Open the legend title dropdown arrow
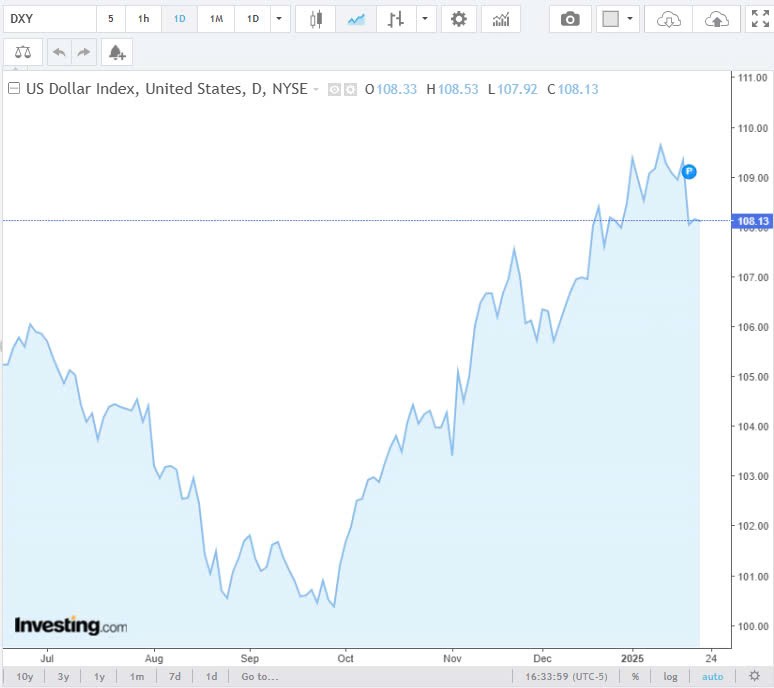 (316, 89)
